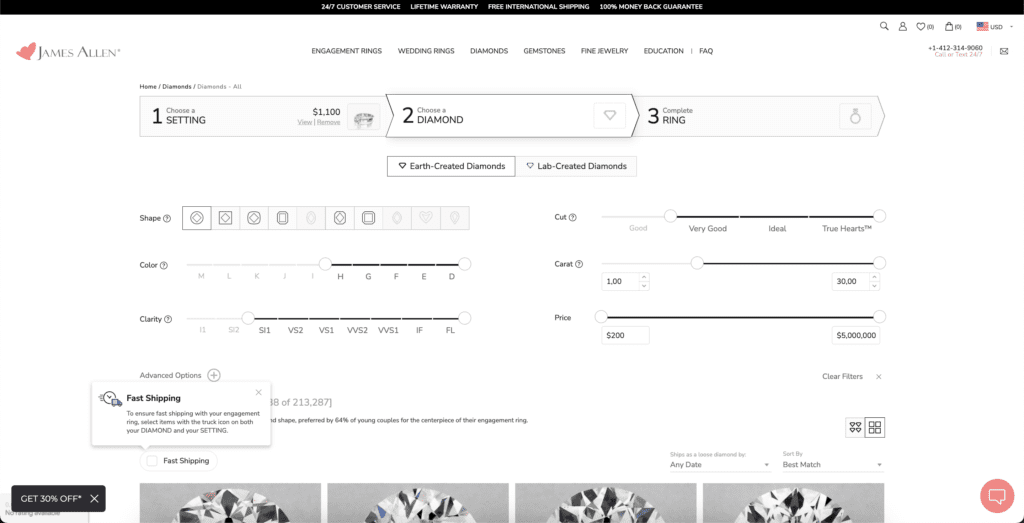Click the Clarity slider handle at SI1

[x=248, y=318]
